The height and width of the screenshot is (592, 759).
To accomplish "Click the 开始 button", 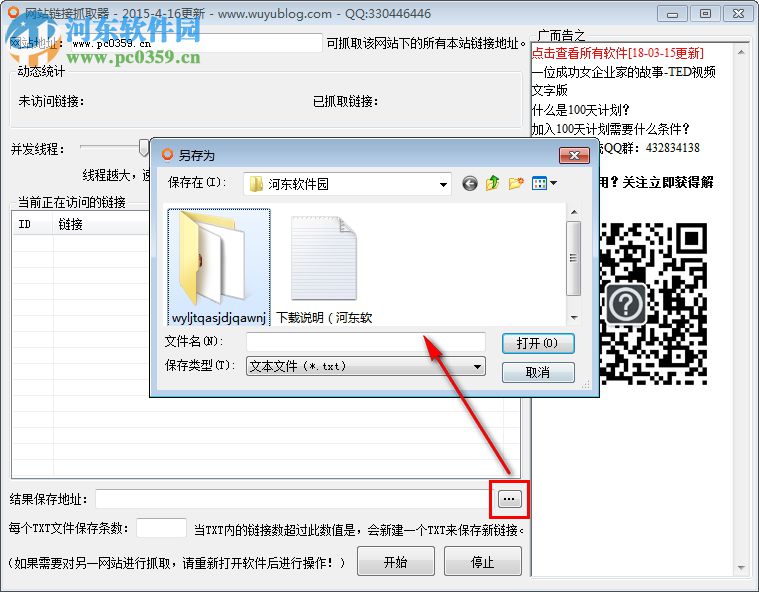I will [395, 562].
